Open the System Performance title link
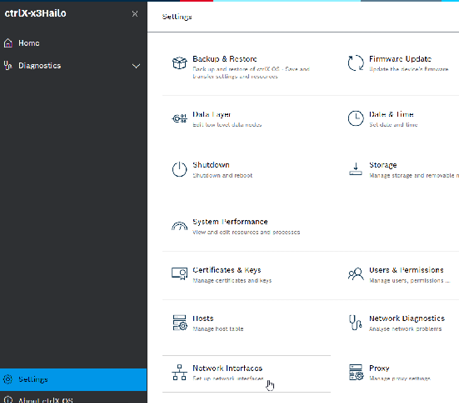The width and height of the screenshot is (459, 403). (230, 222)
